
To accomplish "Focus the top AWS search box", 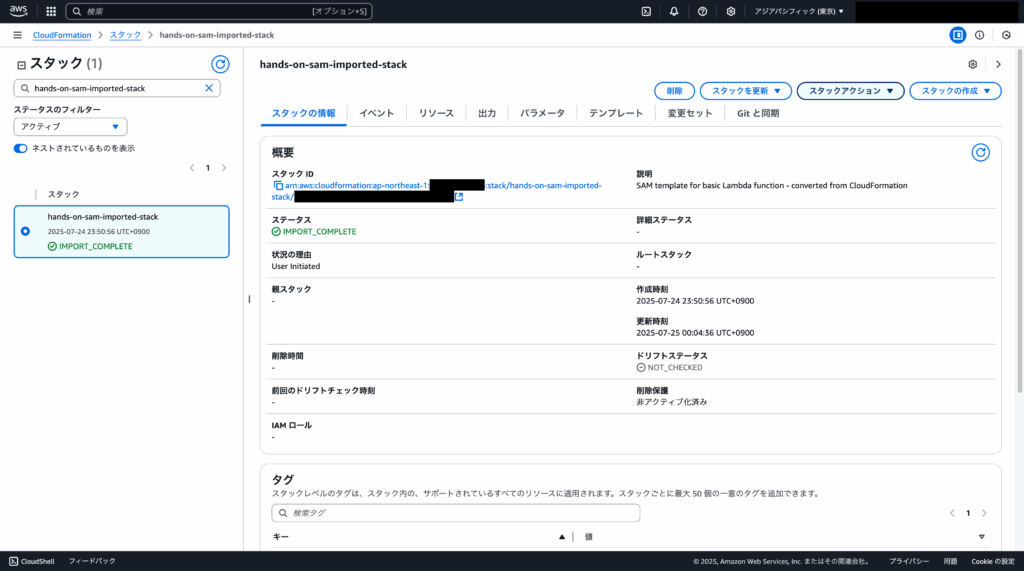I will 219,11.
